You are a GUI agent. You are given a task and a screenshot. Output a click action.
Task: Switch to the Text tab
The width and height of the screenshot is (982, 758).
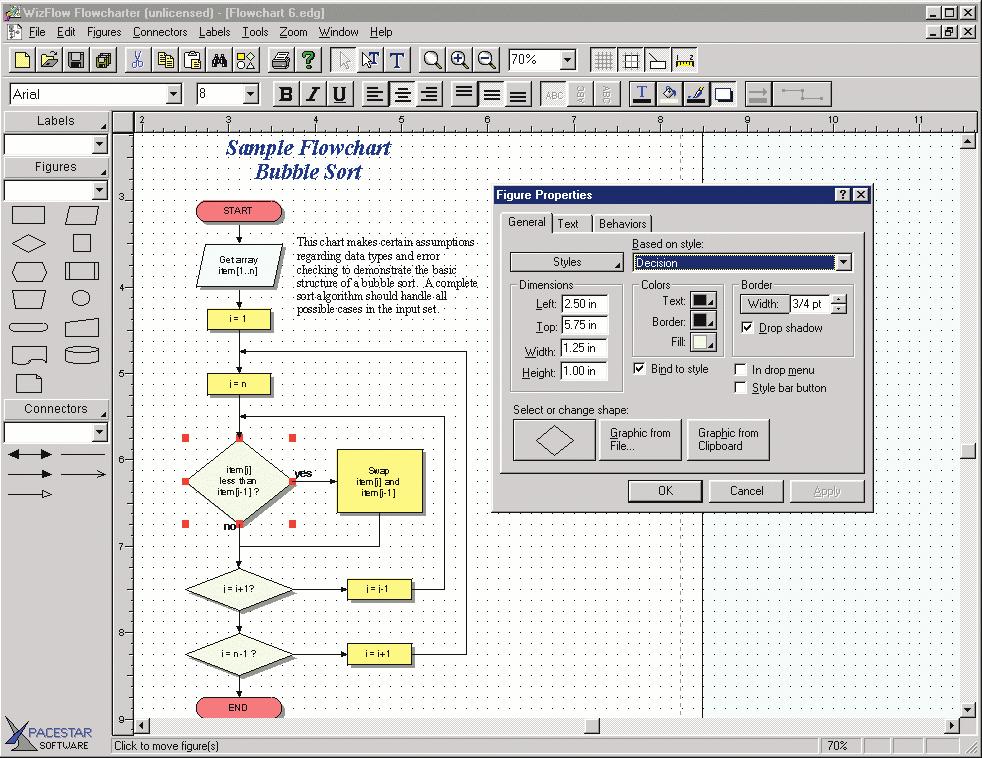pyautogui.click(x=568, y=224)
